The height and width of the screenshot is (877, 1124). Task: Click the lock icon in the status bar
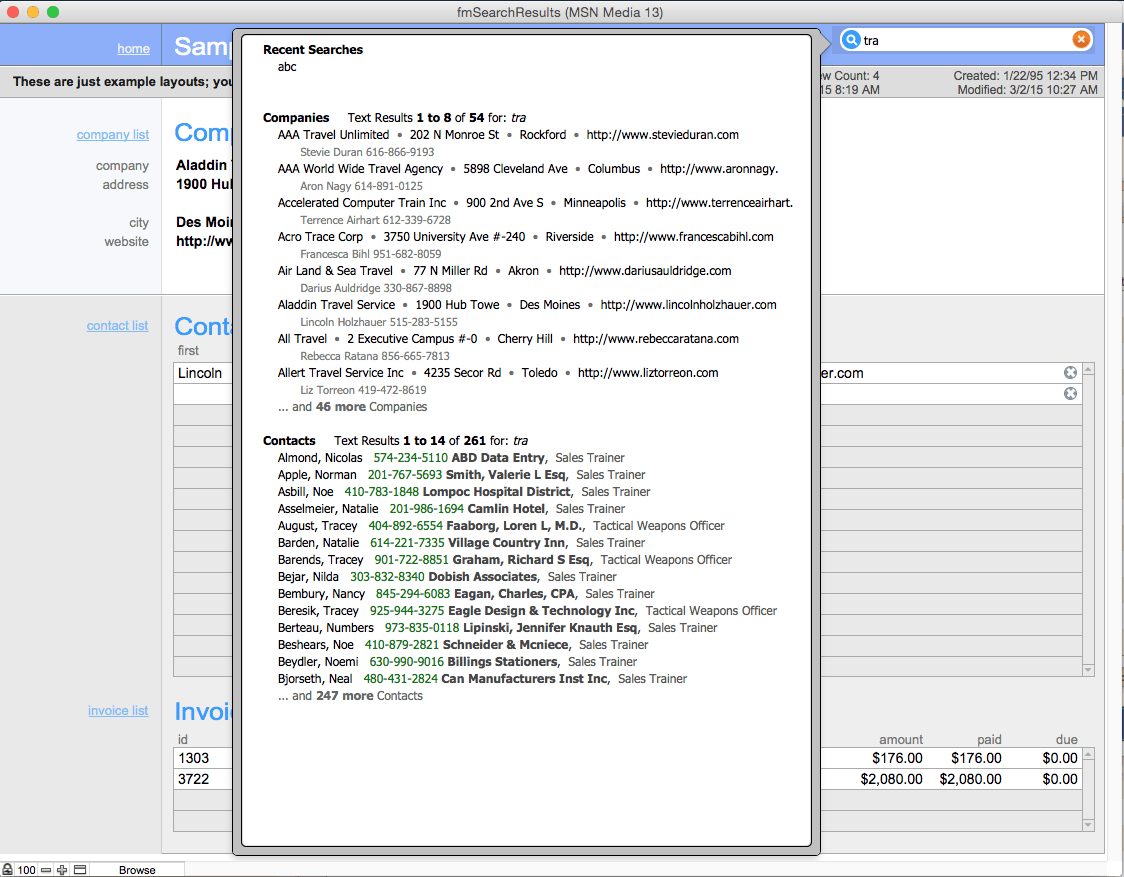click(x=7, y=870)
